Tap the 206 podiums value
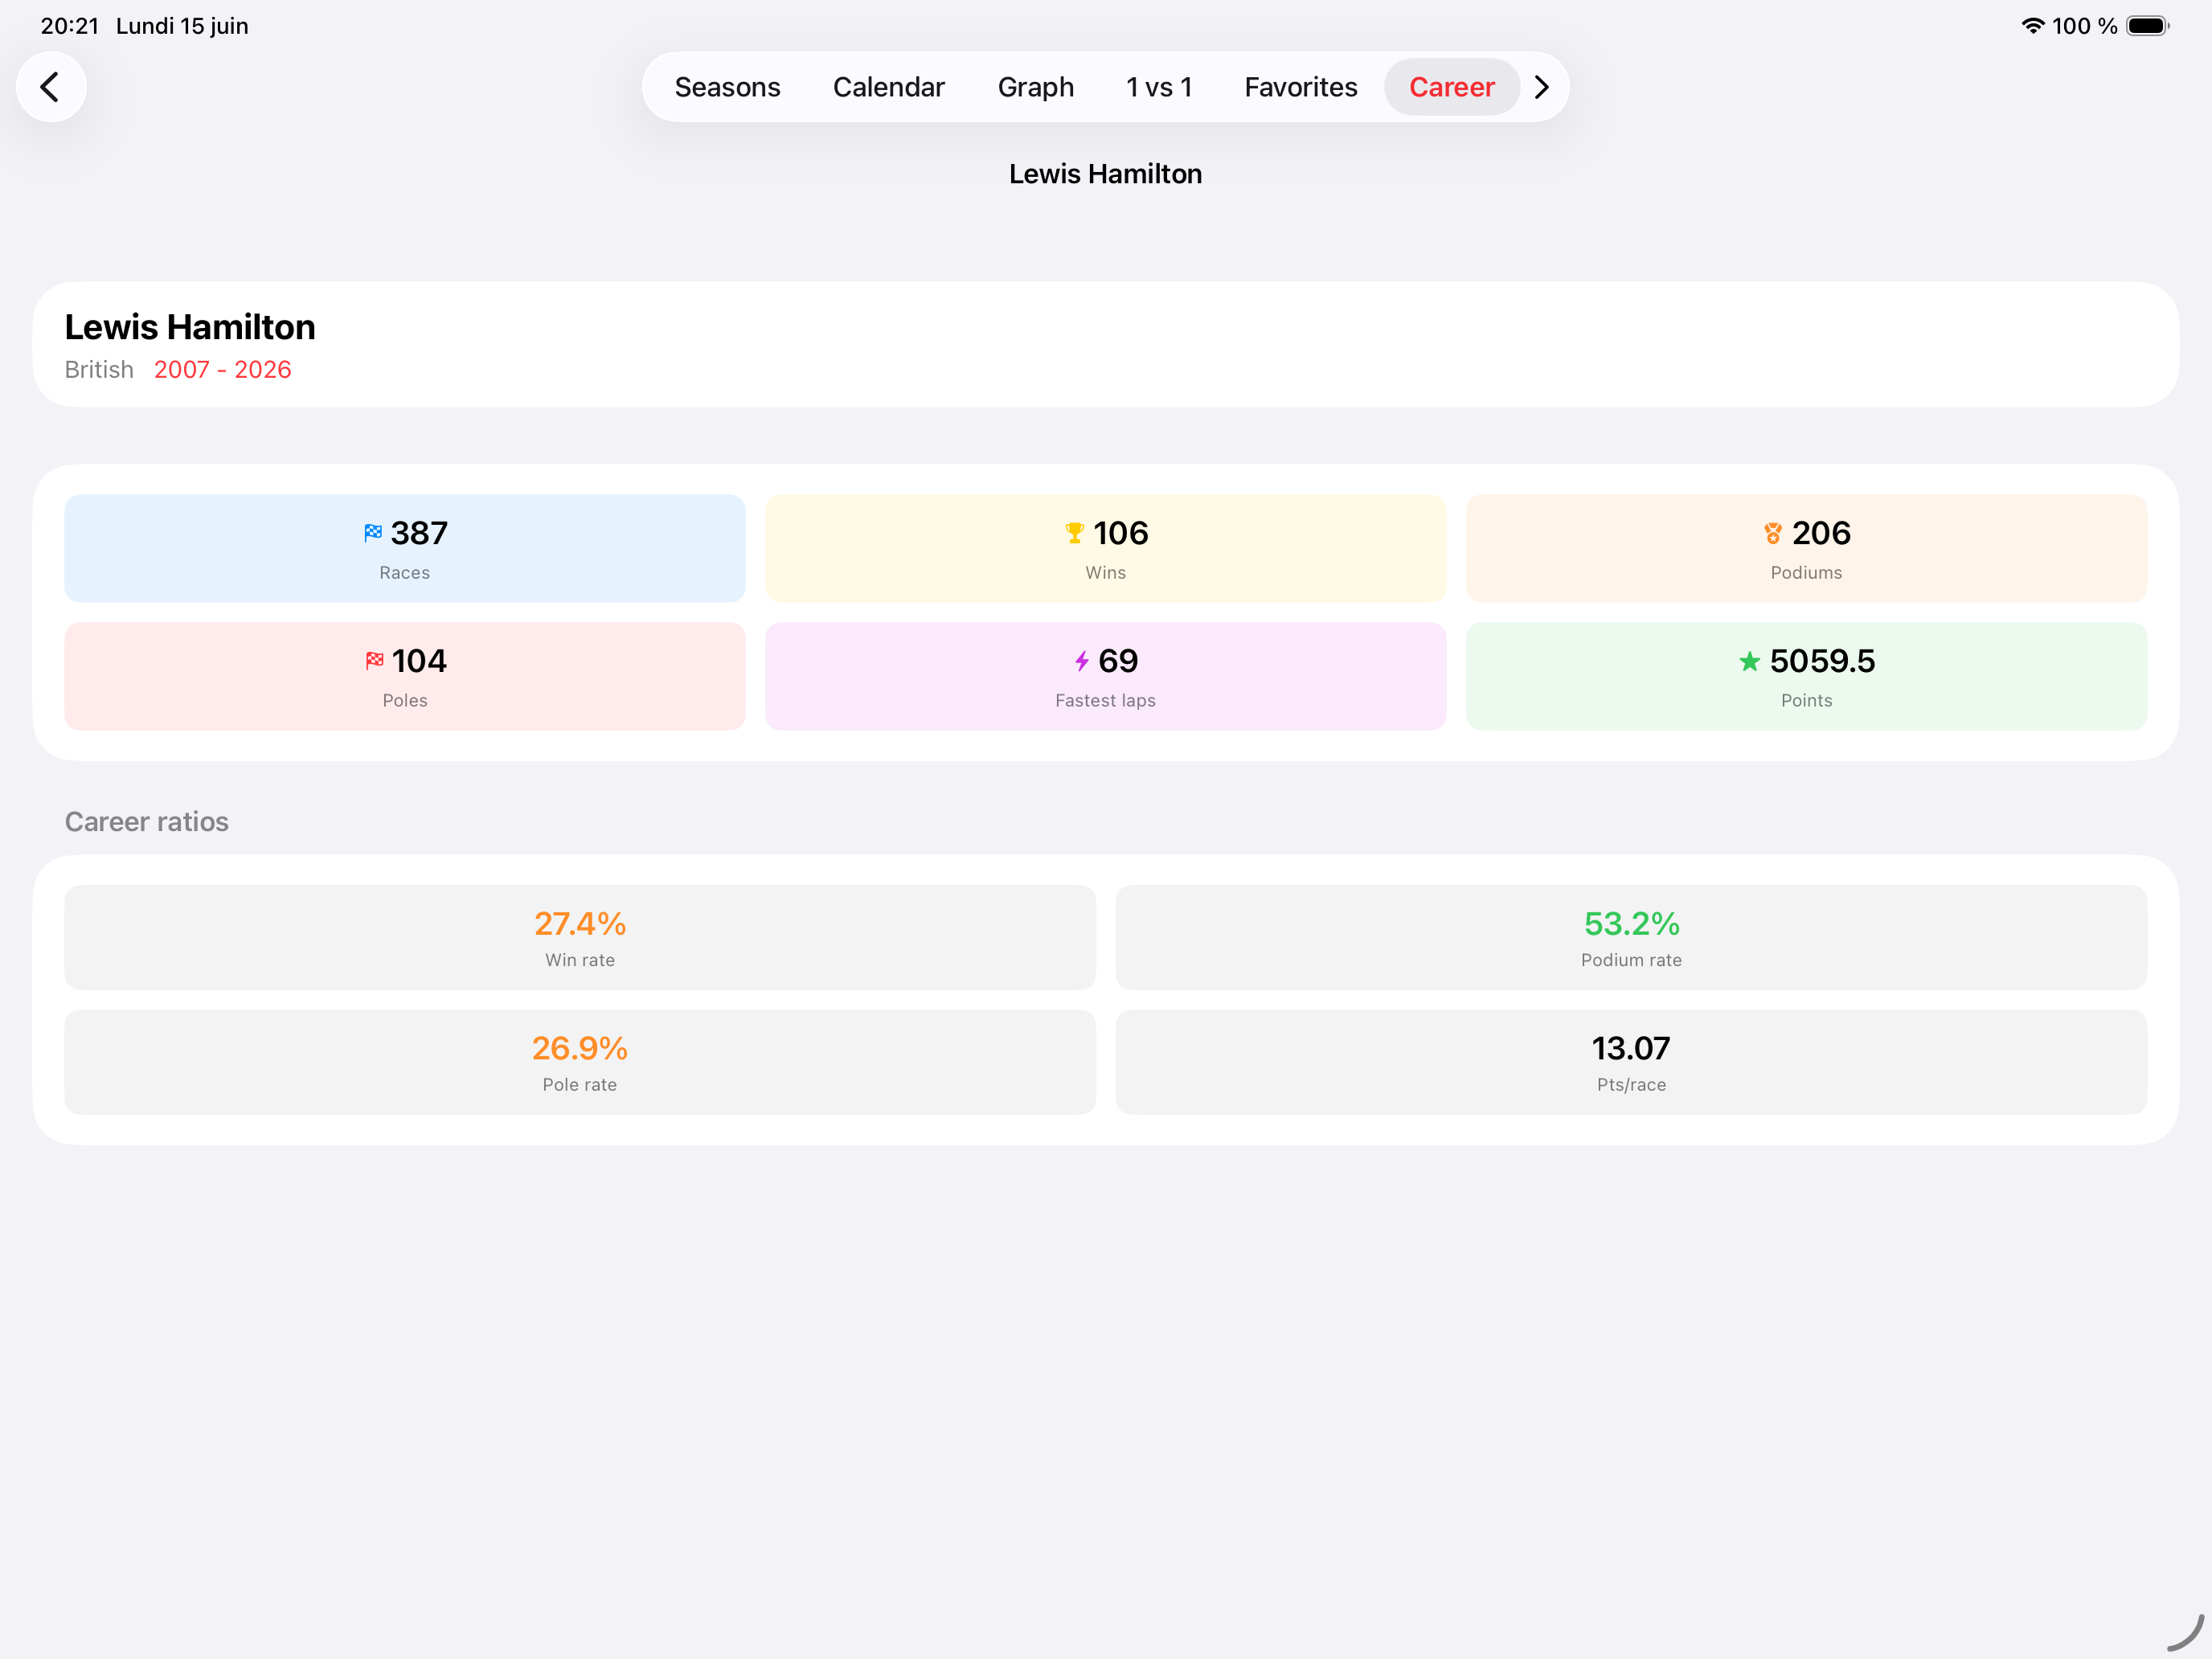2212x1659 pixels. pyautogui.click(x=1821, y=533)
